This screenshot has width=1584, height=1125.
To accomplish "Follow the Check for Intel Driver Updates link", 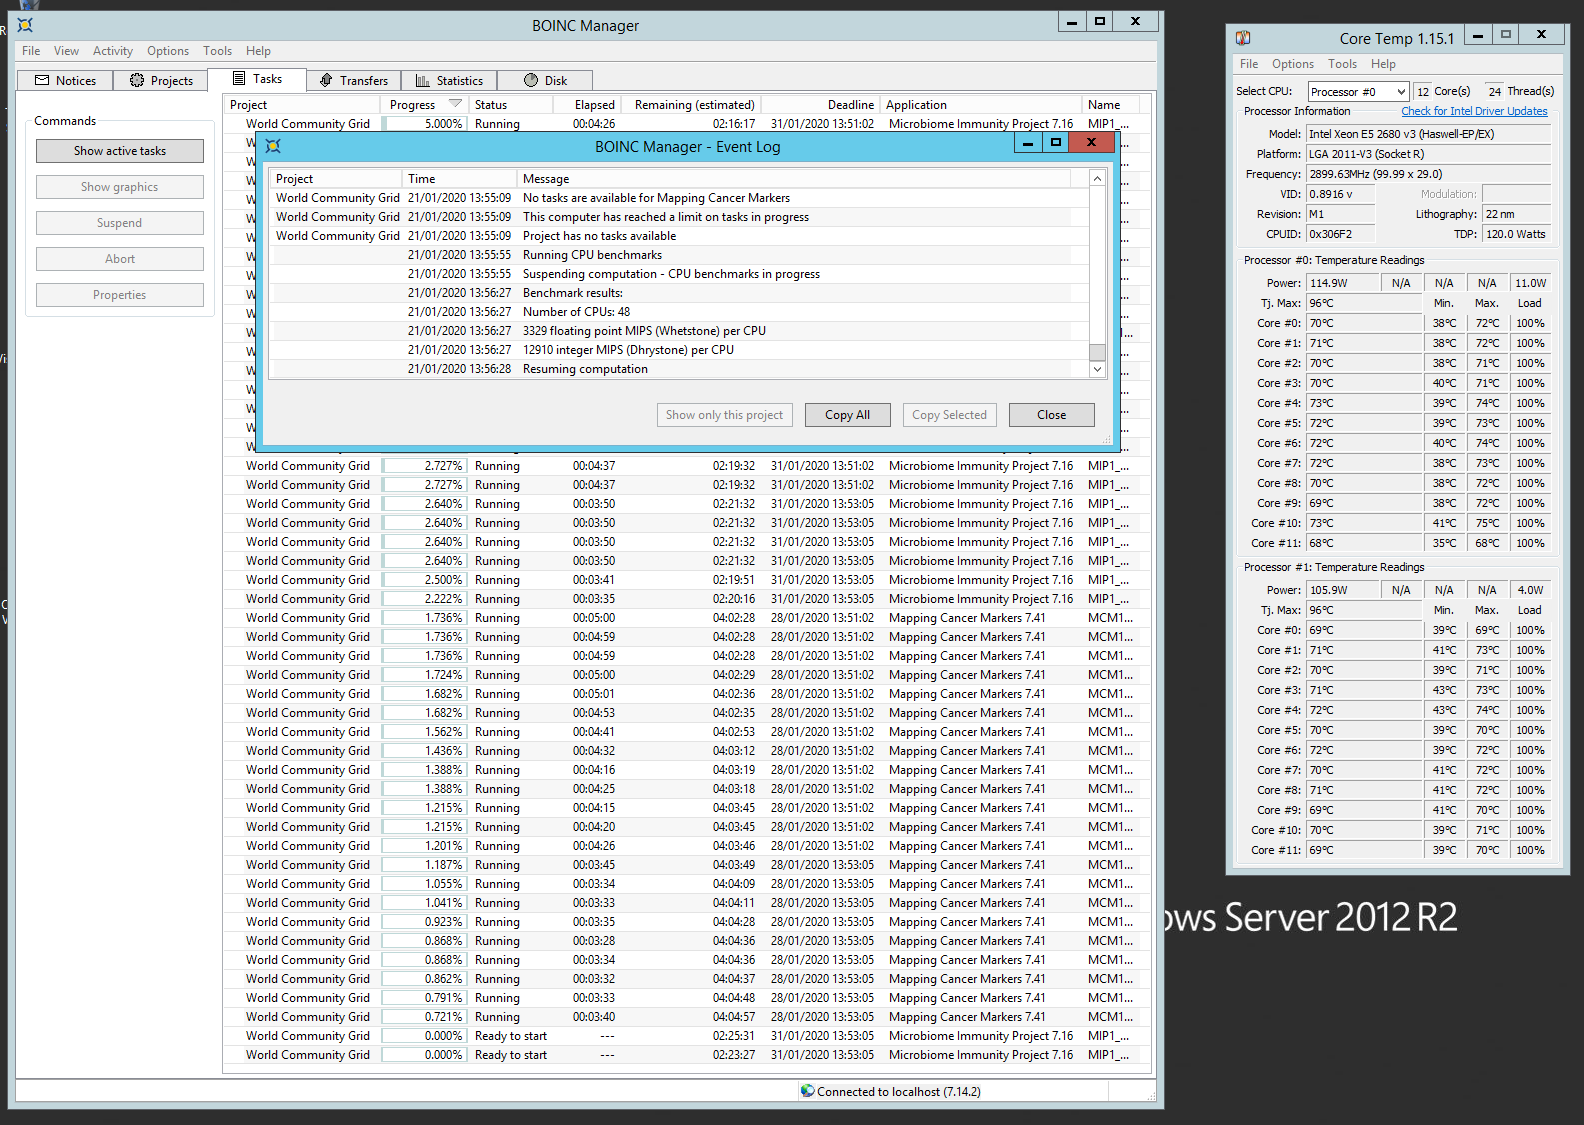I will 1474,111.
